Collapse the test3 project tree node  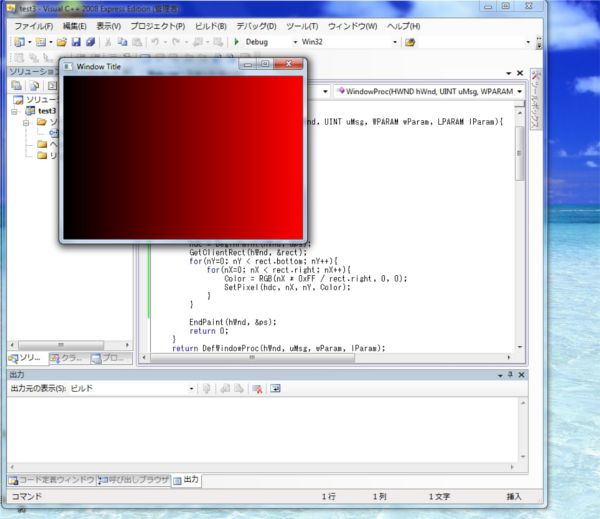15,111
